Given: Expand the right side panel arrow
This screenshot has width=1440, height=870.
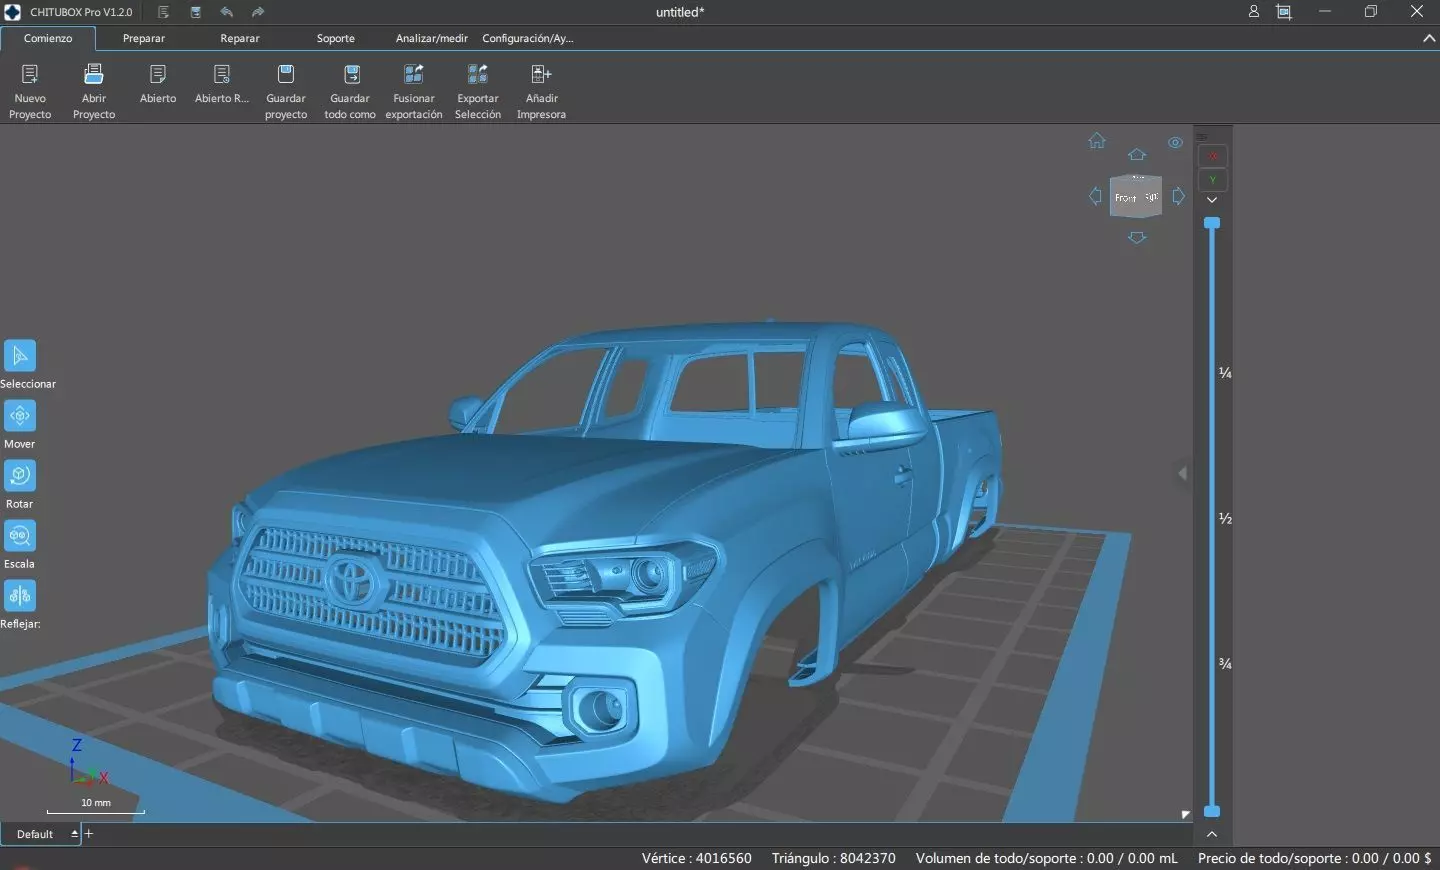Looking at the screenshot, I should click(1183, 473).
